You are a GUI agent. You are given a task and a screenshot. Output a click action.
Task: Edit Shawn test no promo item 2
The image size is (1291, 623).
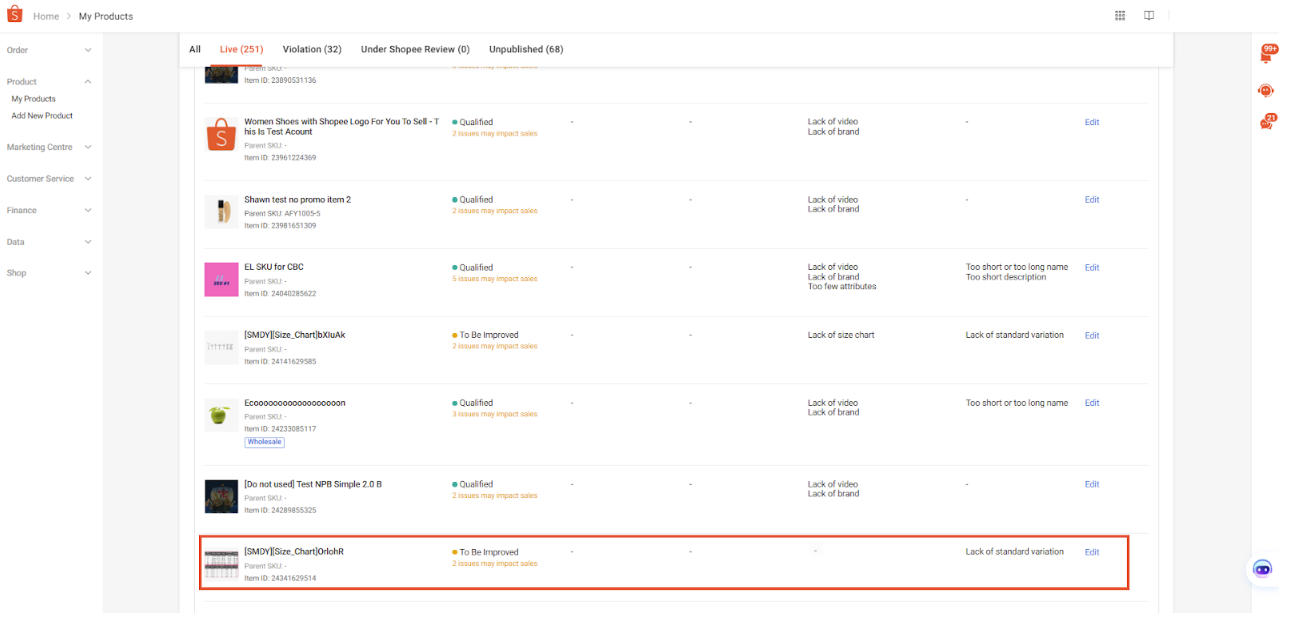(x=1092, y=200)
